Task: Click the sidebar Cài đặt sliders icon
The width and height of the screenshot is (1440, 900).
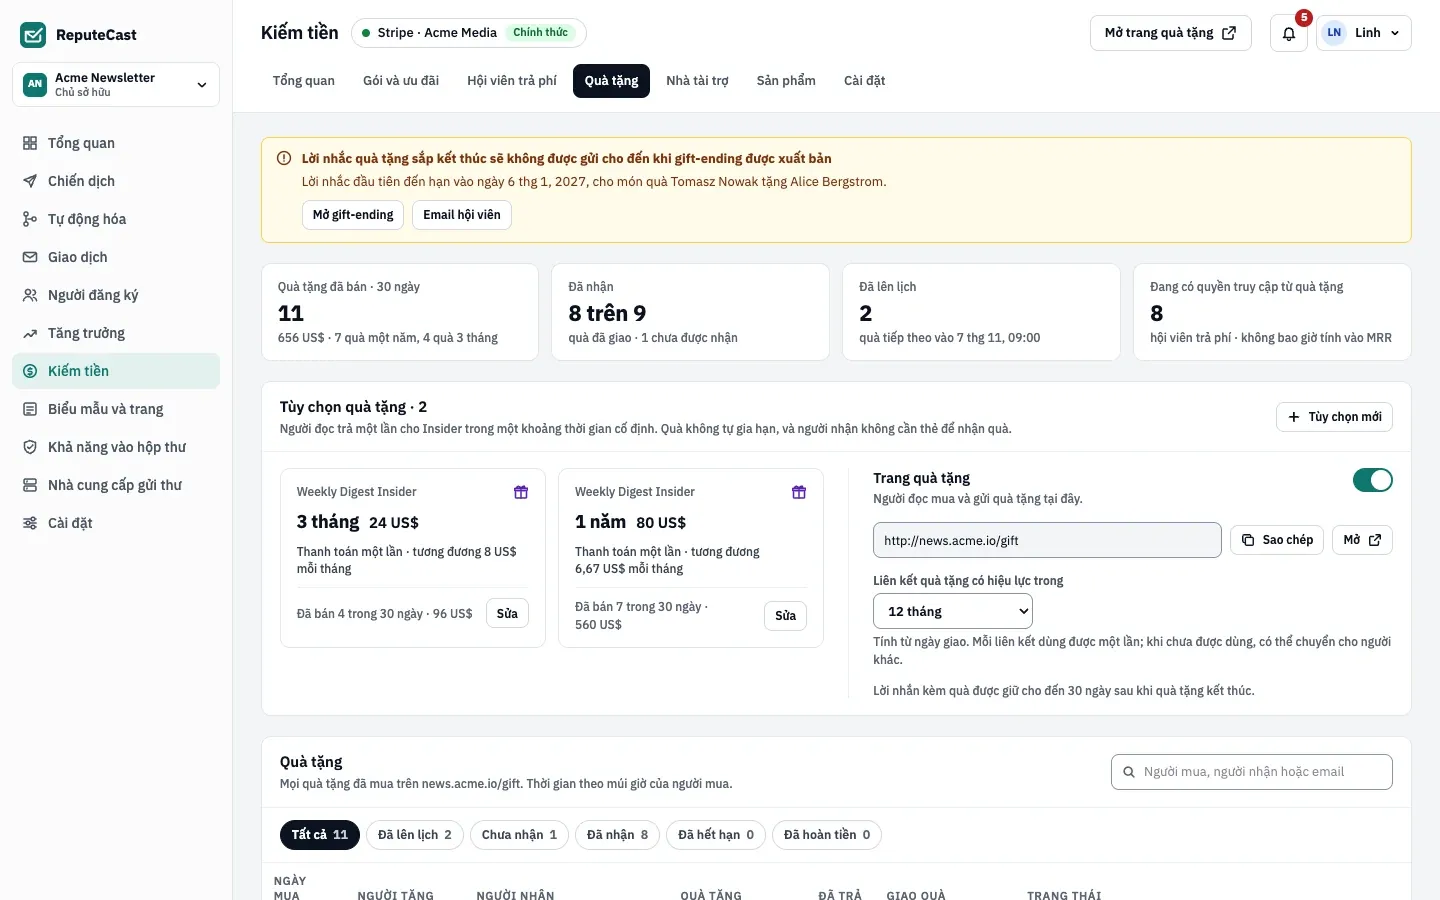Action: tap(30, 523)
